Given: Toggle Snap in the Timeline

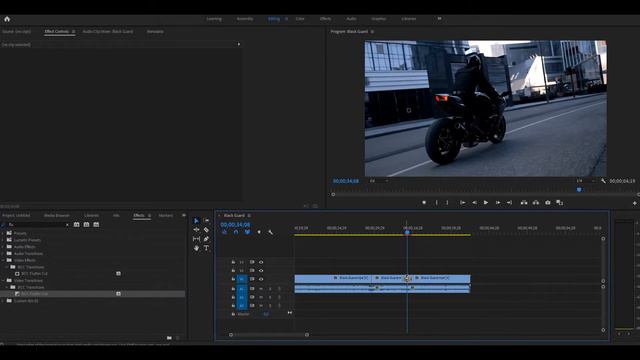Looking at the screenshot, I should point(236,232).
